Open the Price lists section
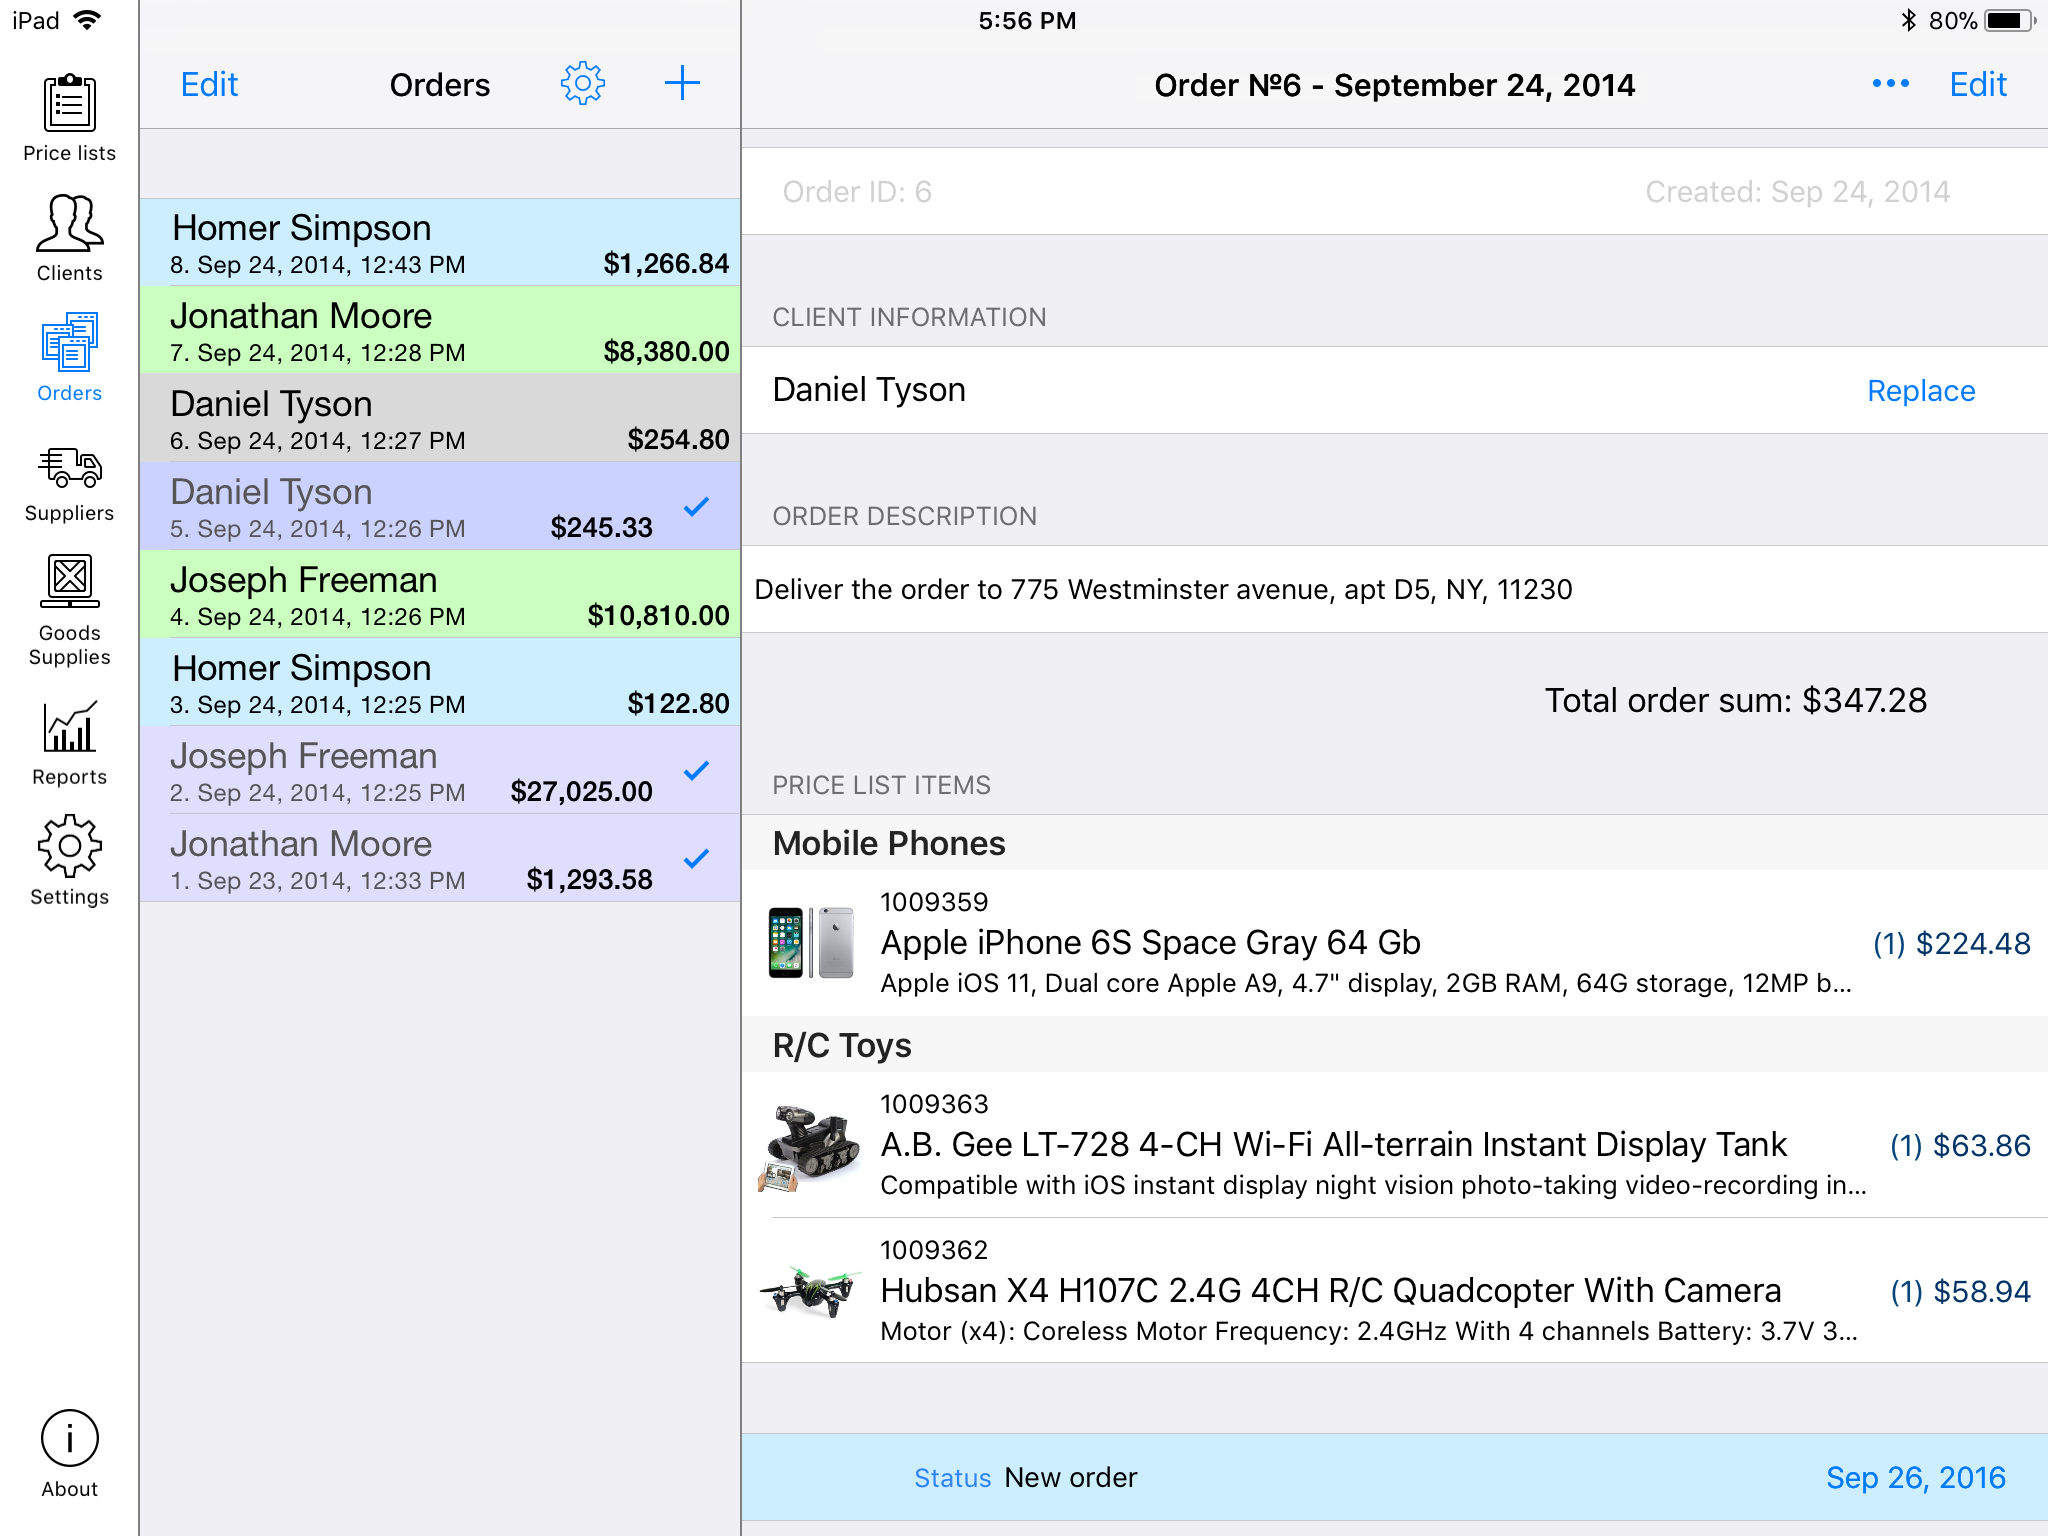This screenshot has width=2048, height=1536. pos(69,118)
